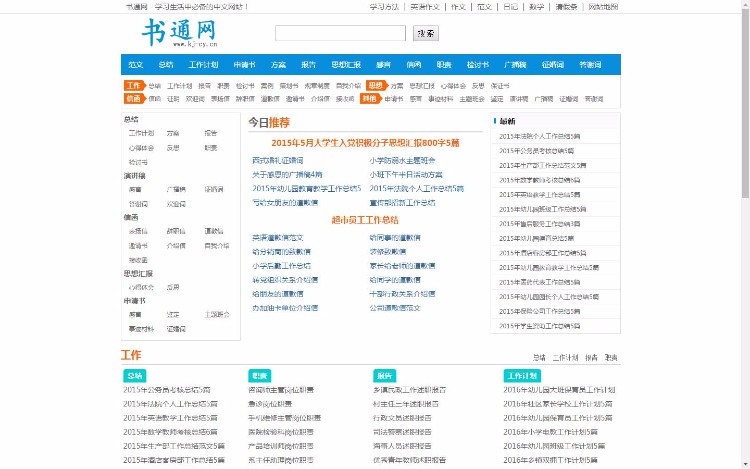Open 请假条 in the top link bar
750x469 pixels.
(x=566, y=7)
